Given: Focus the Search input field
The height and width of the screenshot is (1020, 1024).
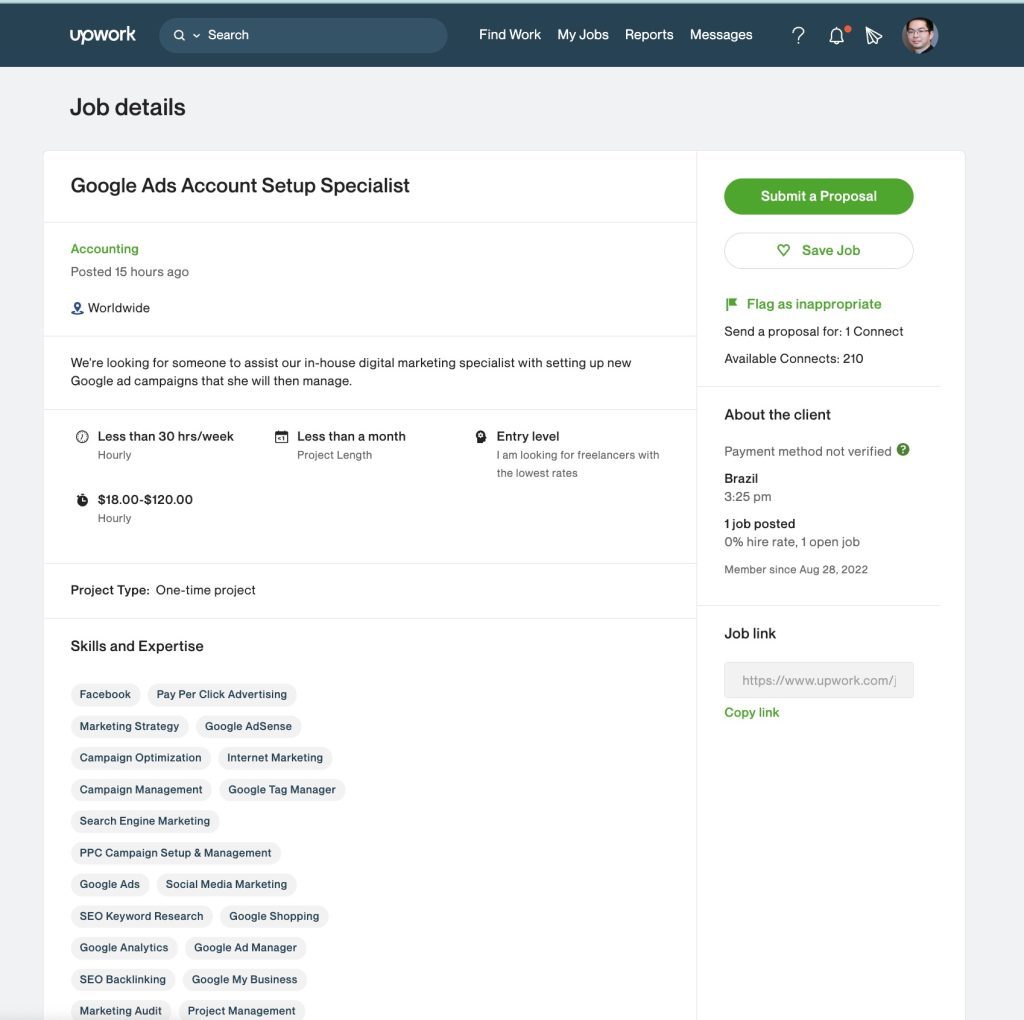Looking at the screenshot, I should click(303, 35).
